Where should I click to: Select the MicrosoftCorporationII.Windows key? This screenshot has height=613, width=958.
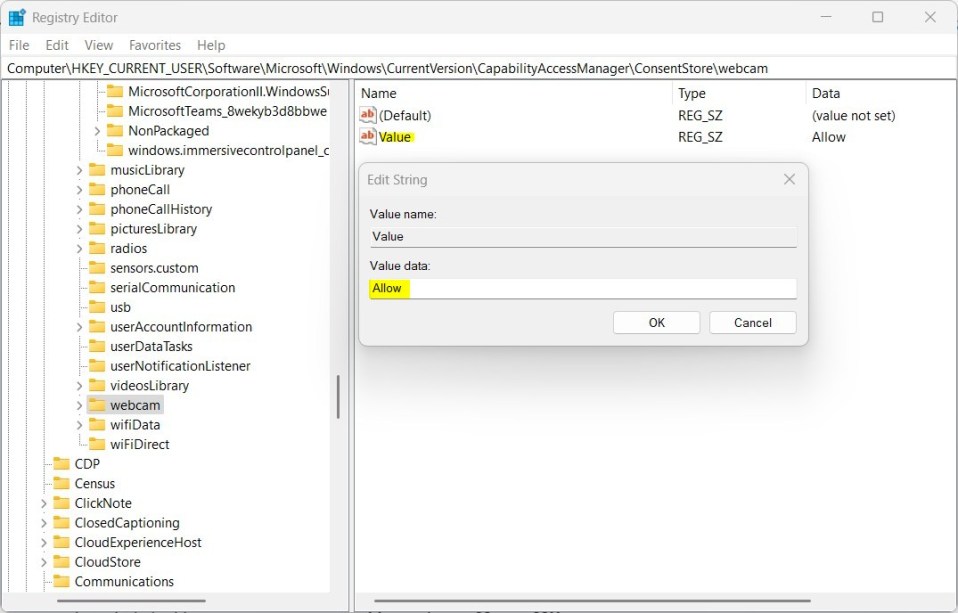tap(229, 91)
